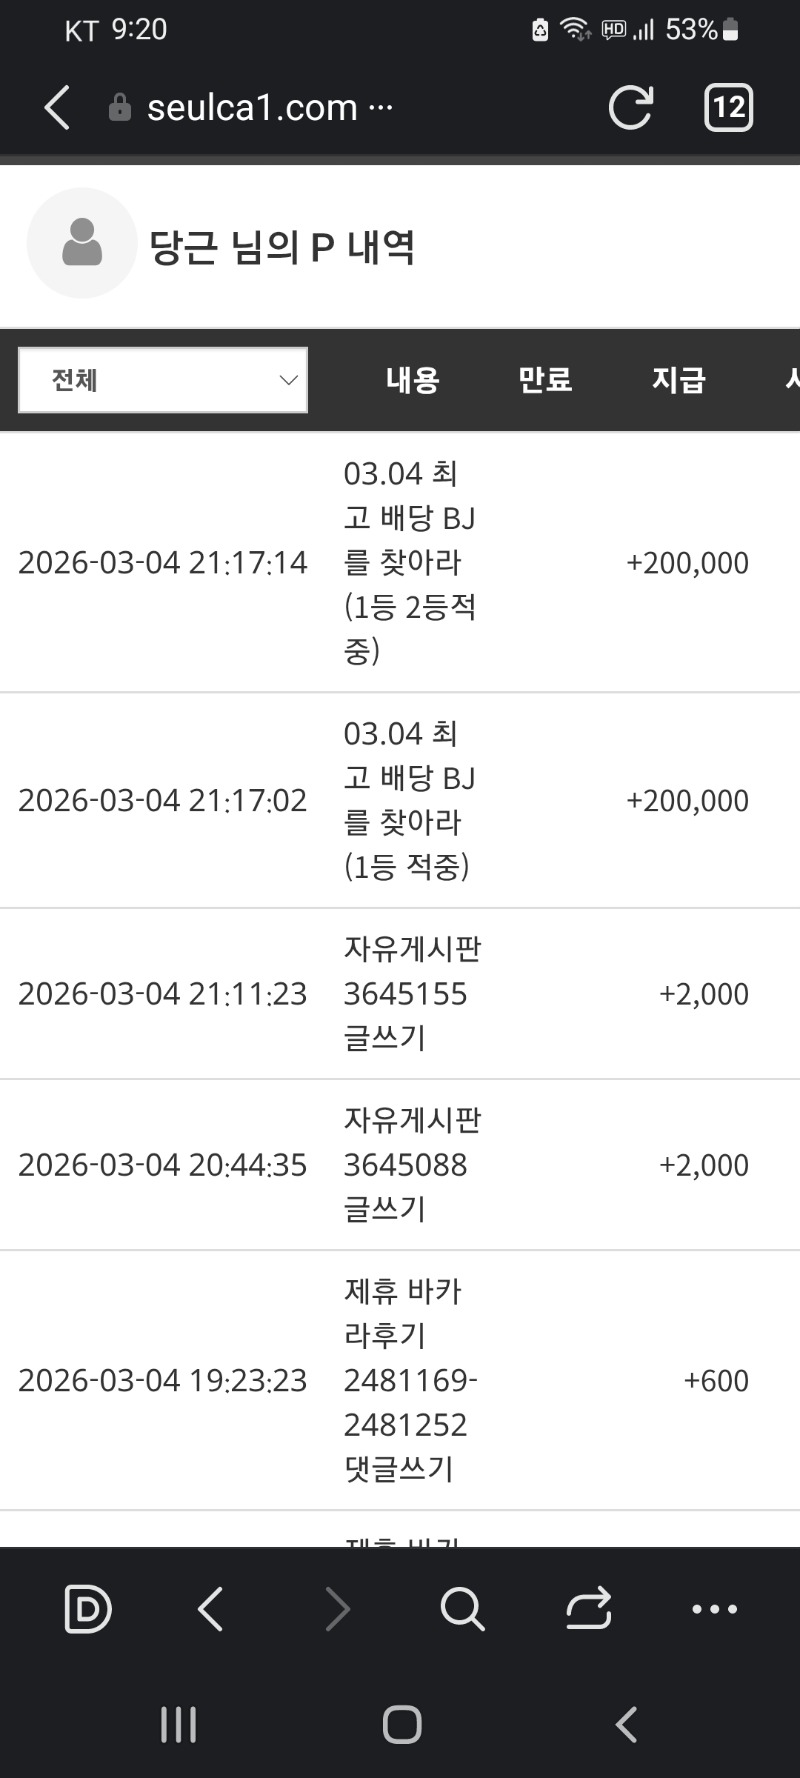The image size is (800, 1778).
Task: Reload the page with the refresh icon
Action: (630, 107)
